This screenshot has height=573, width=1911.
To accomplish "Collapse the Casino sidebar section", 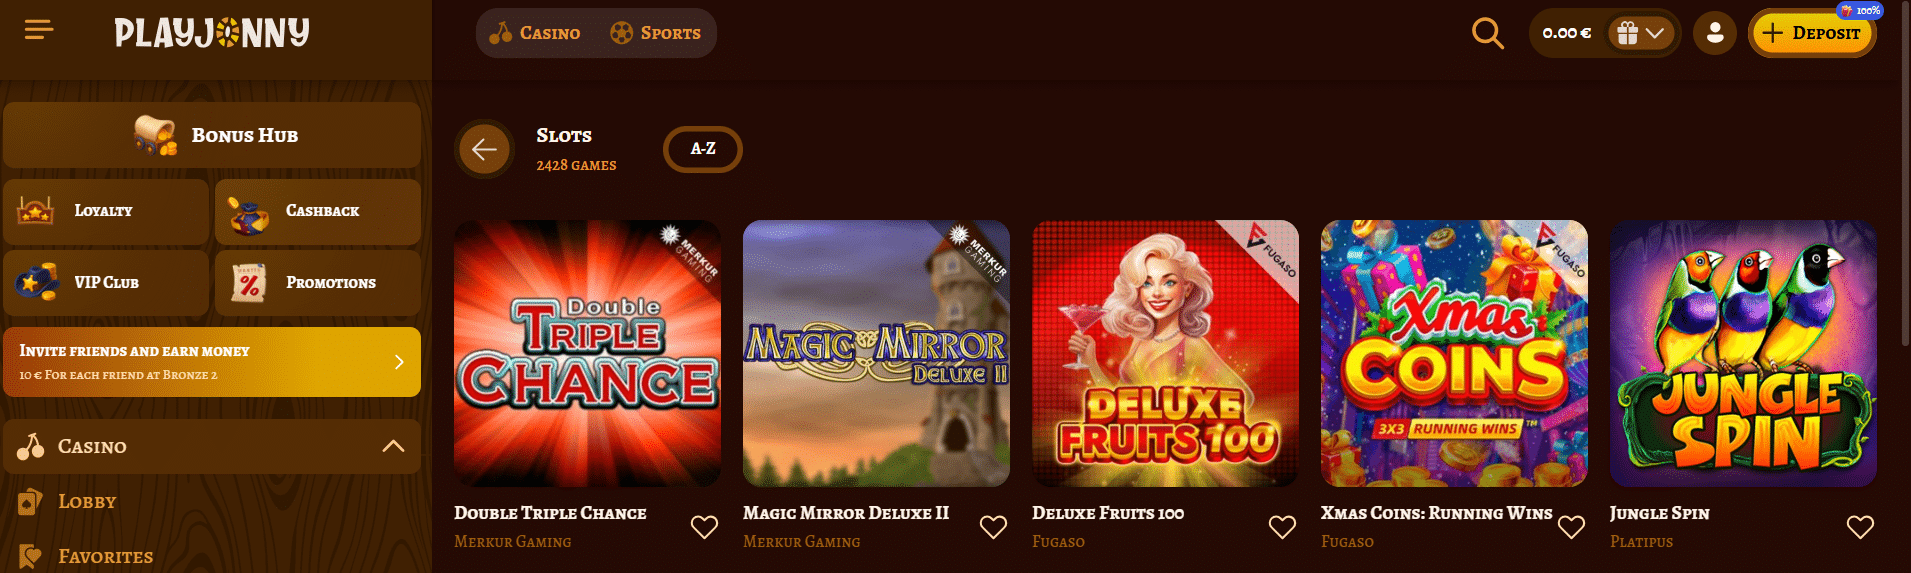I will tap(393, 446).
